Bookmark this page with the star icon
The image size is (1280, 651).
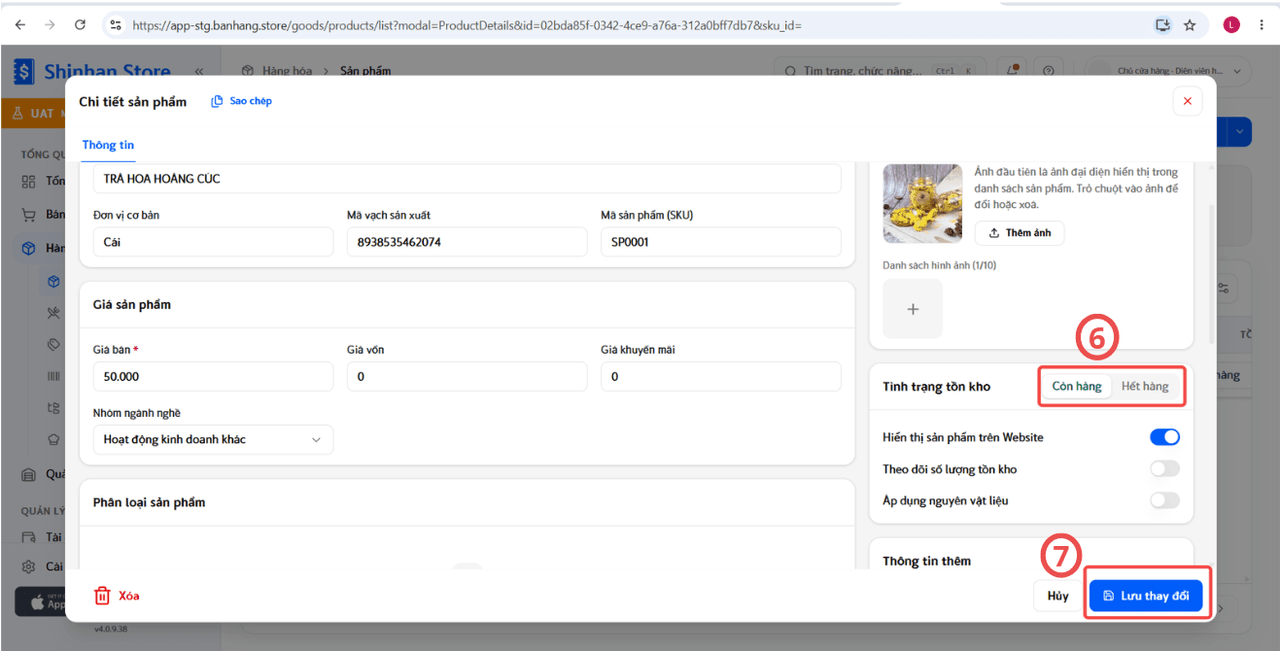[1189, 25]
